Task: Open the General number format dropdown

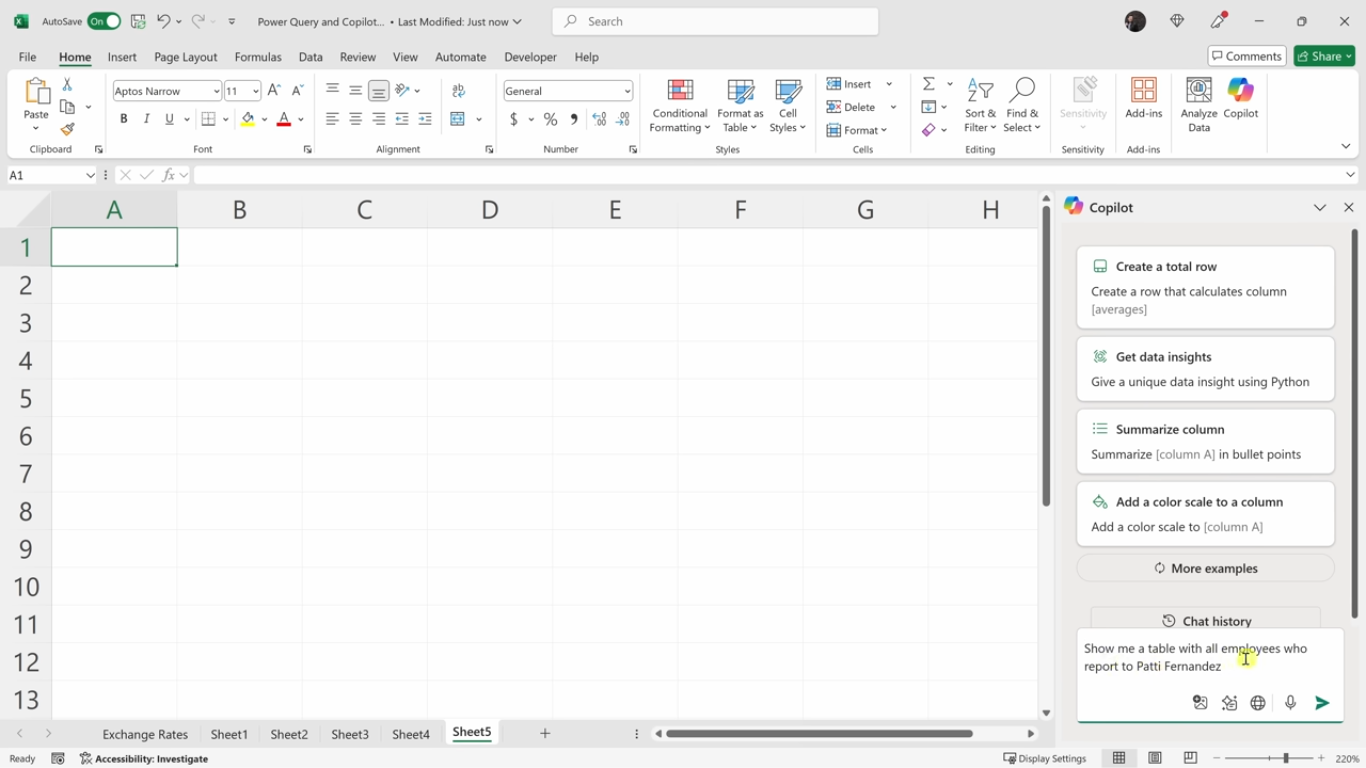Action: coord(627,91)
